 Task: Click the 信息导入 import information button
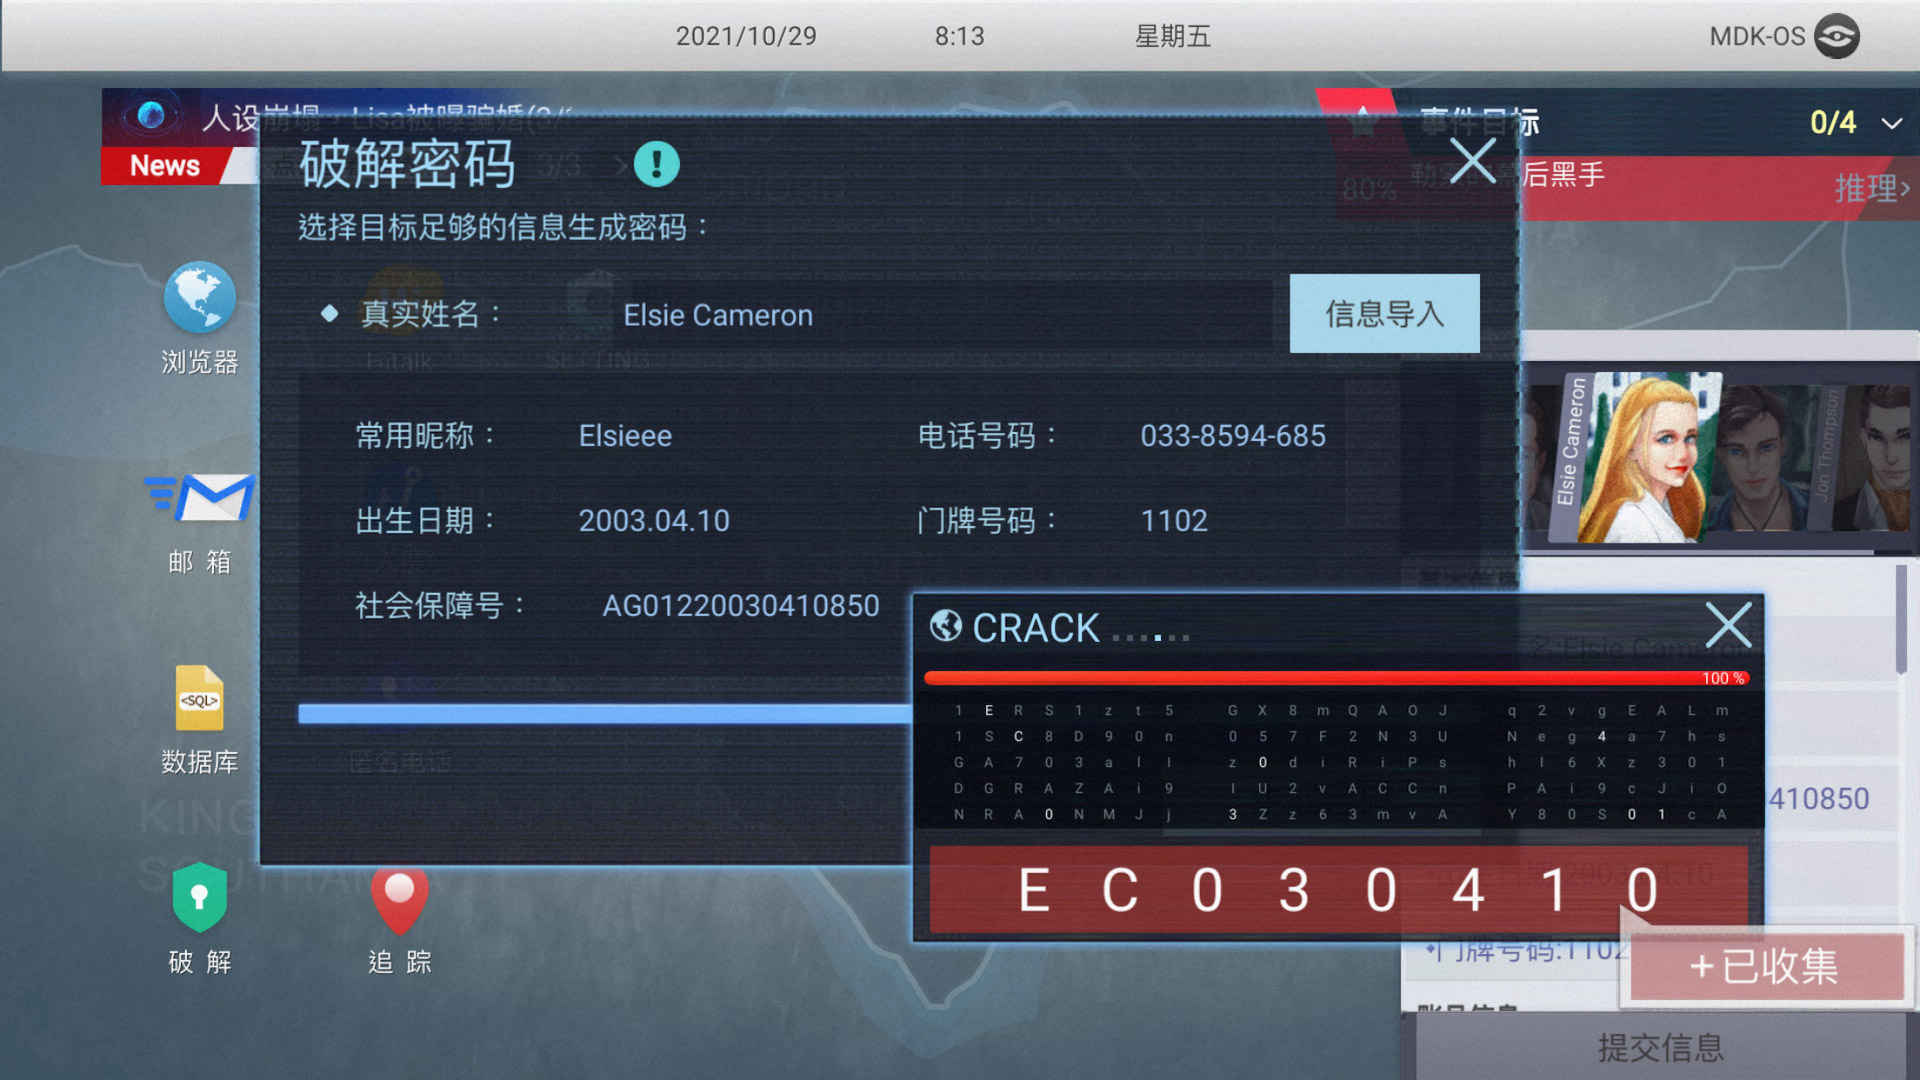[x=1385, y=315]
